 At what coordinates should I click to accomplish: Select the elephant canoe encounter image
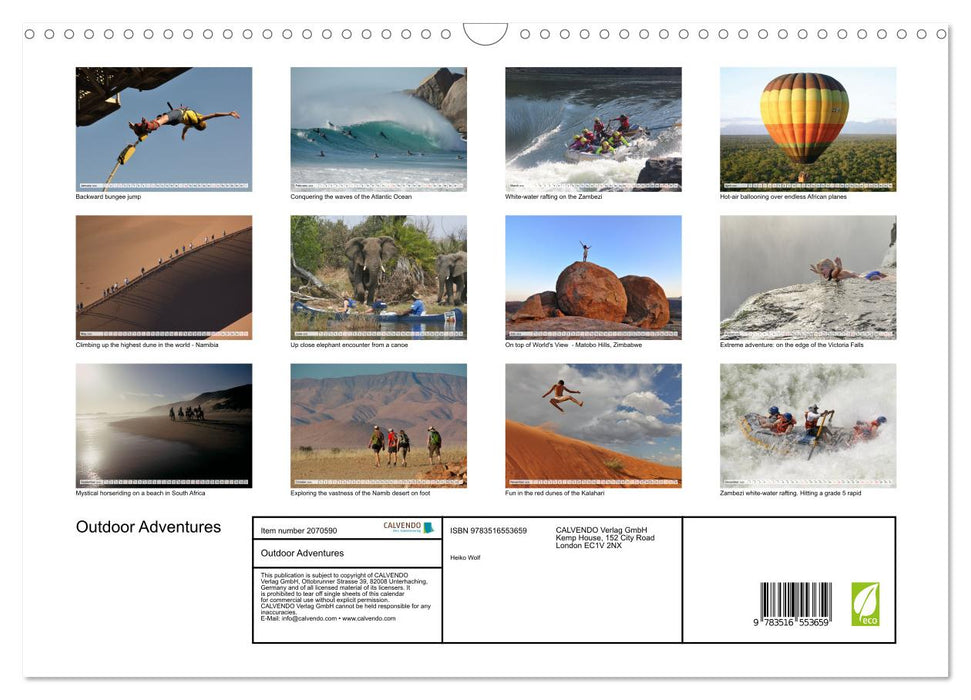click(378, 277)
